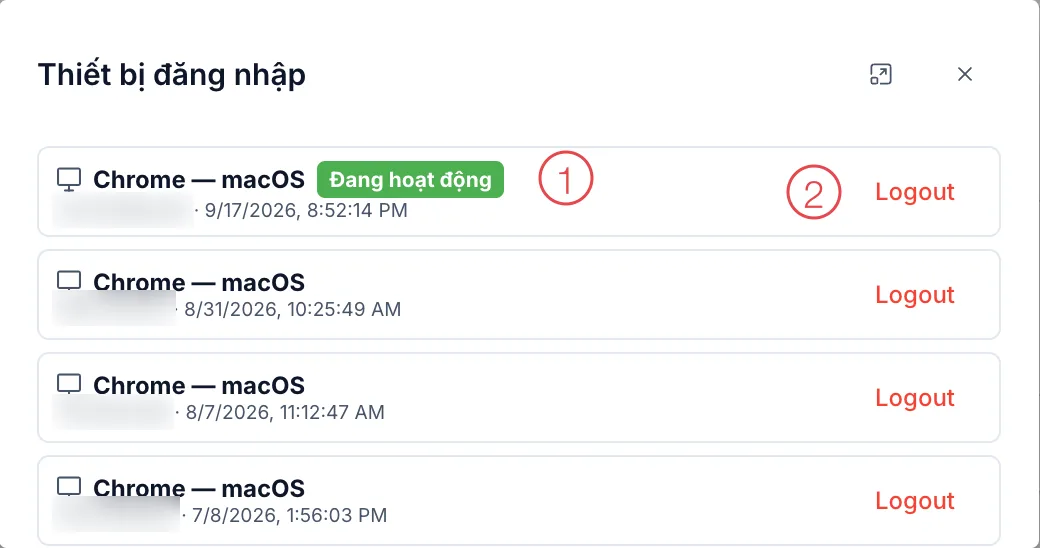1040x548 pixels.
Task: Click timestamp 7/8/2026, 1:56:03 PM
Action: (x=289, y=515)
